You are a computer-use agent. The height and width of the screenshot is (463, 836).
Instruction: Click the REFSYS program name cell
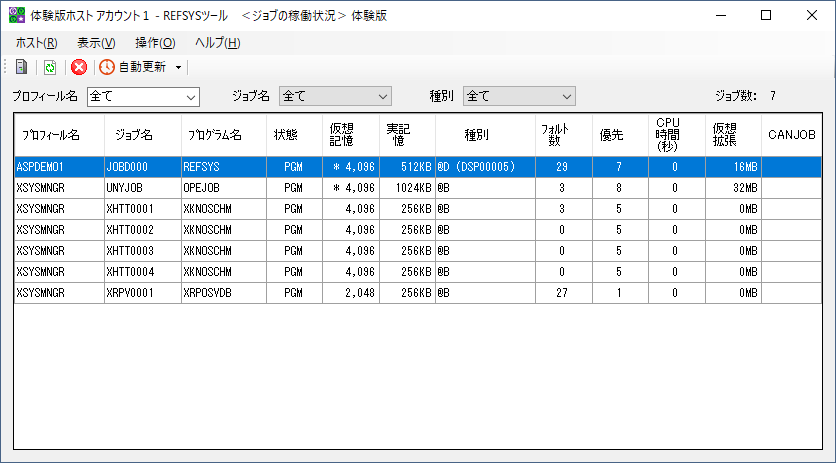pos(224,167)
